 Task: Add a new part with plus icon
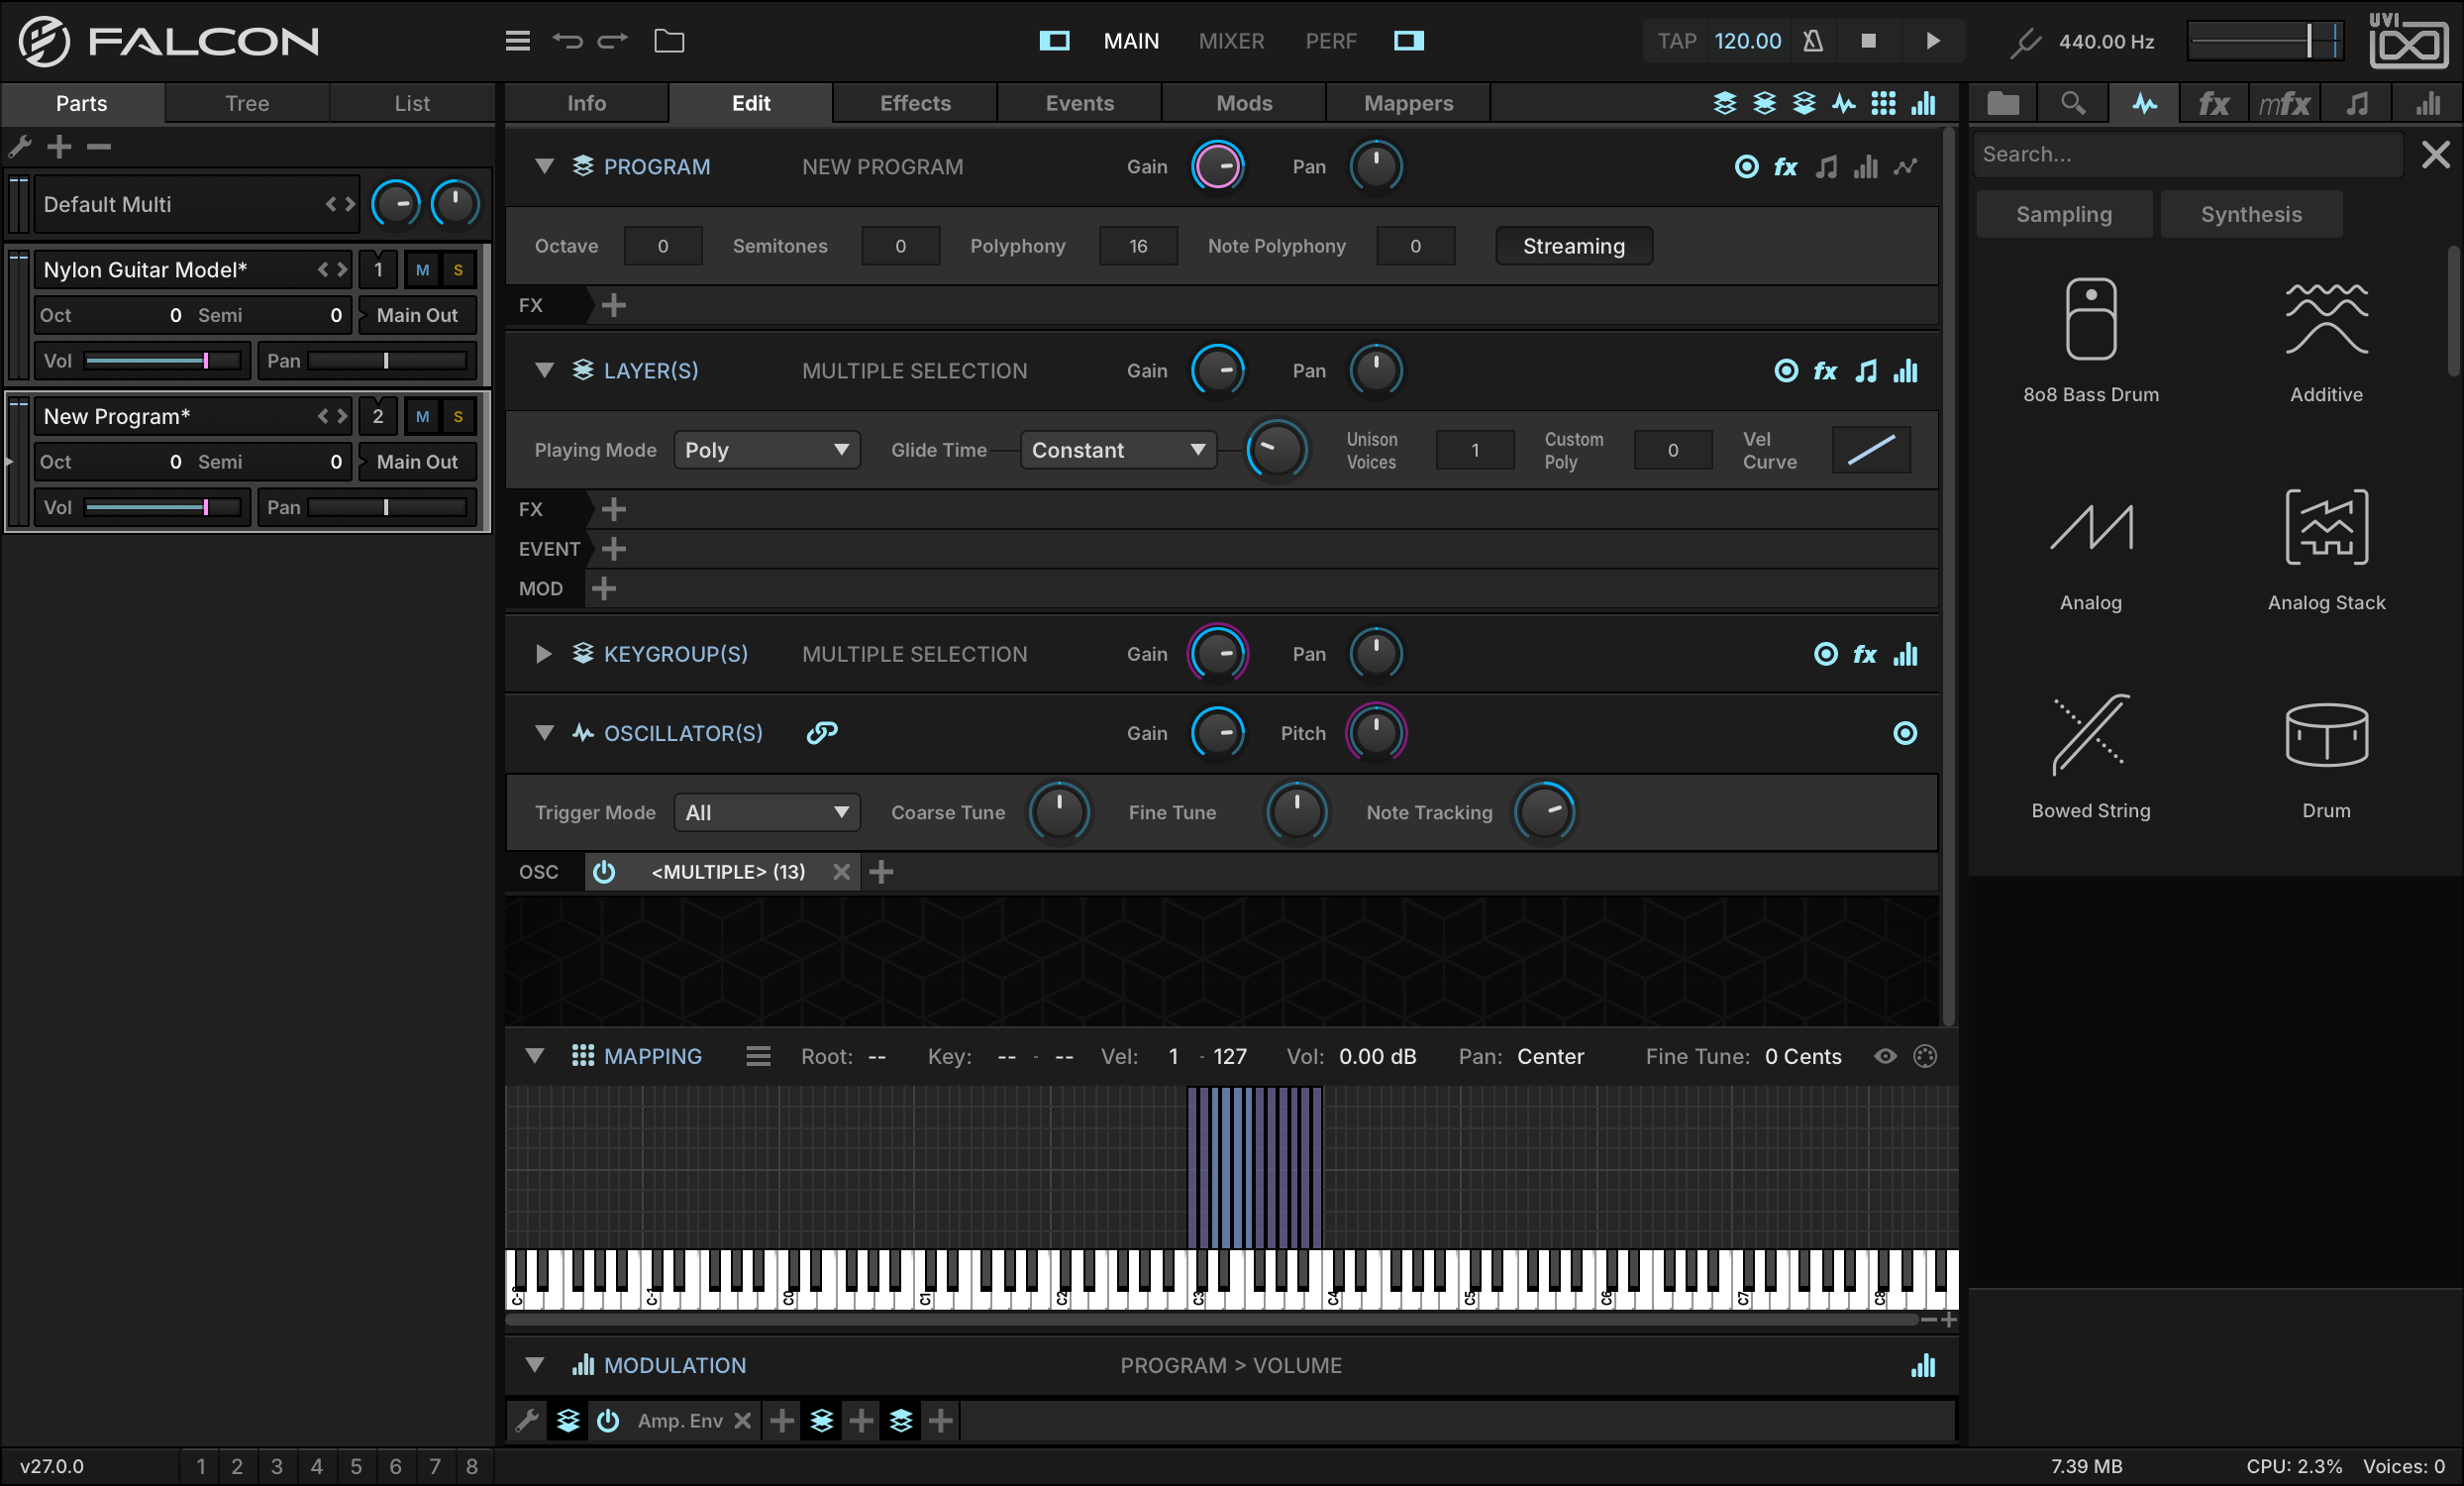(x=60, y=147)
